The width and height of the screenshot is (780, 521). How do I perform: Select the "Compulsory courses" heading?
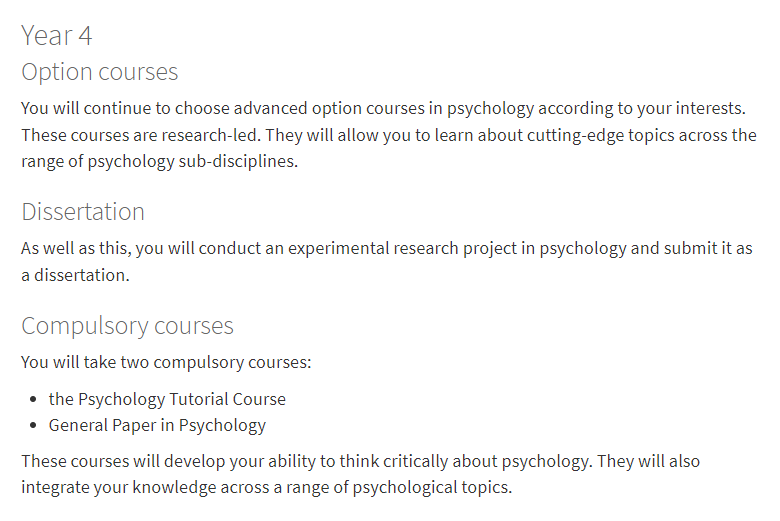click(127, 326)
